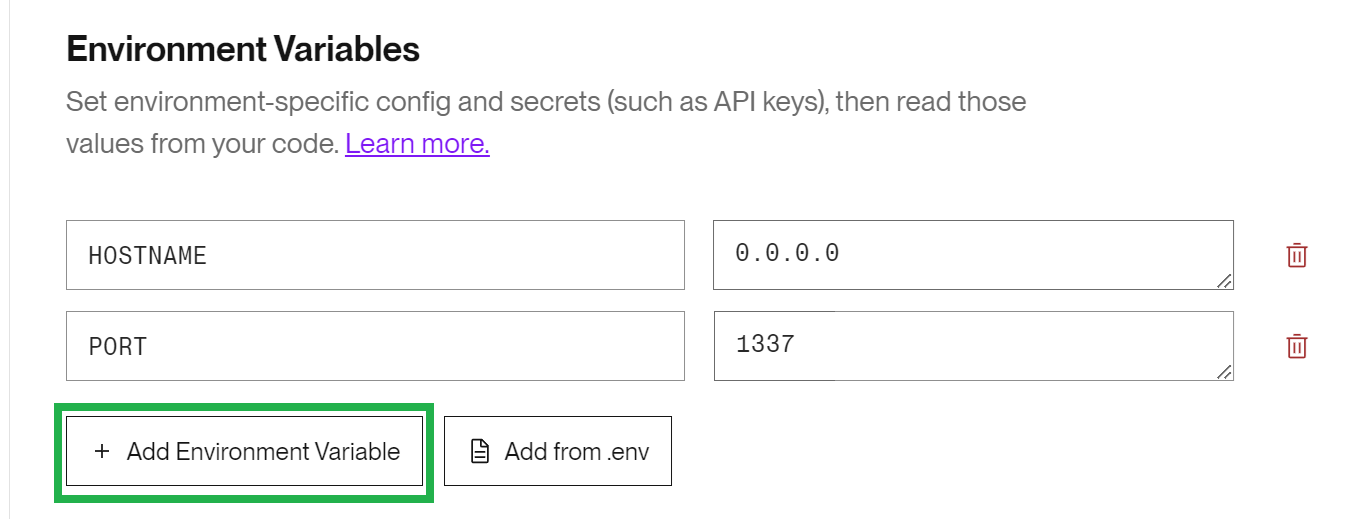Screen dimensions: 1359x519
Task: Click the Add Environment Variable button
Action: click(244, 451)
